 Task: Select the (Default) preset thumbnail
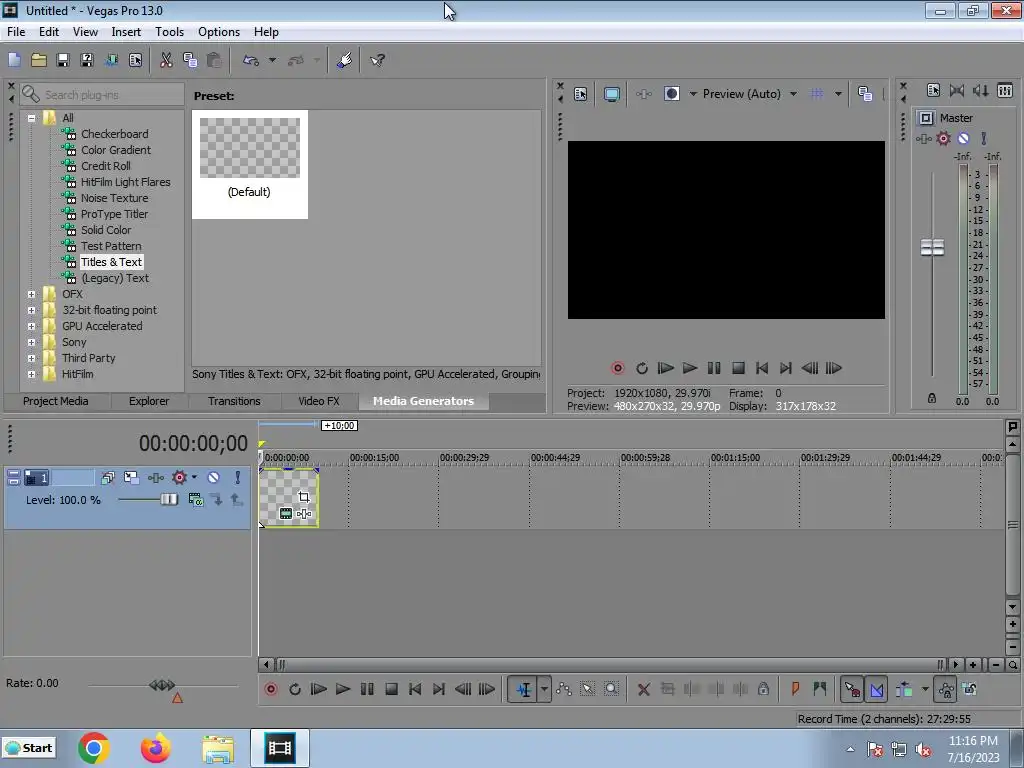pos(249,164)
